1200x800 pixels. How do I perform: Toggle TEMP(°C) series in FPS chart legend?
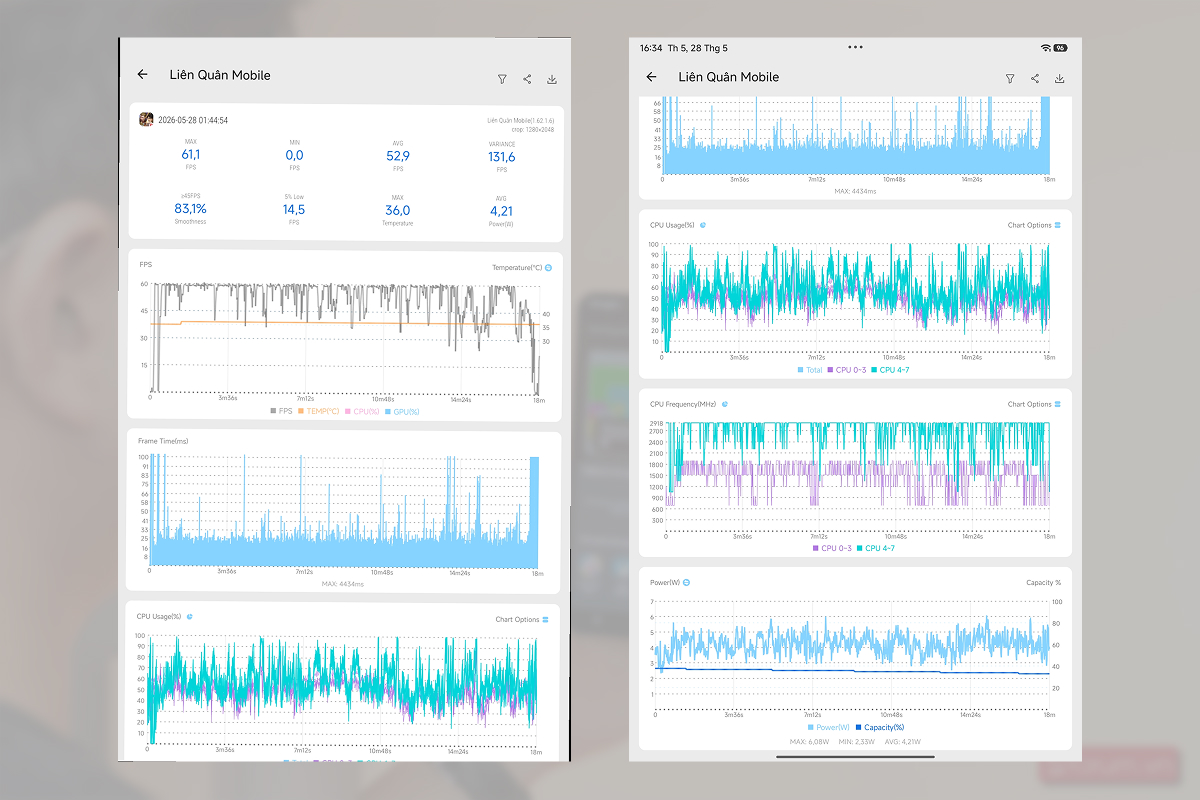click(x=319, y=411)
